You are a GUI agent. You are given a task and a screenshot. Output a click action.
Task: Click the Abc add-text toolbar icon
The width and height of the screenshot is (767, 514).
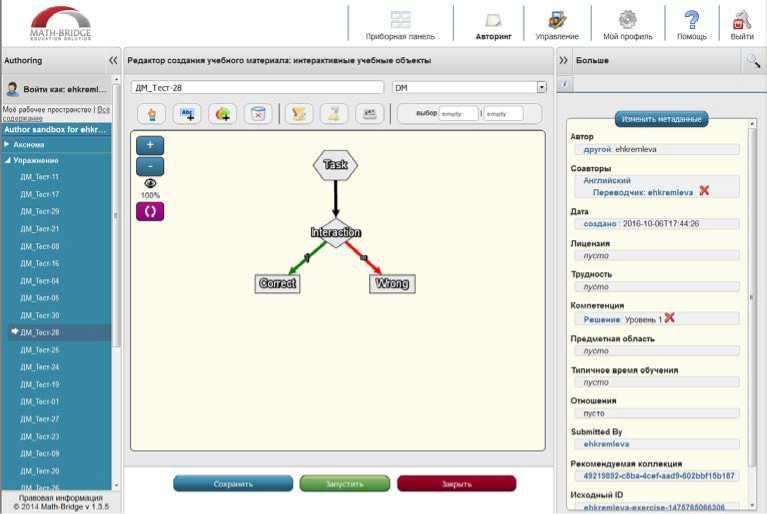187,114
